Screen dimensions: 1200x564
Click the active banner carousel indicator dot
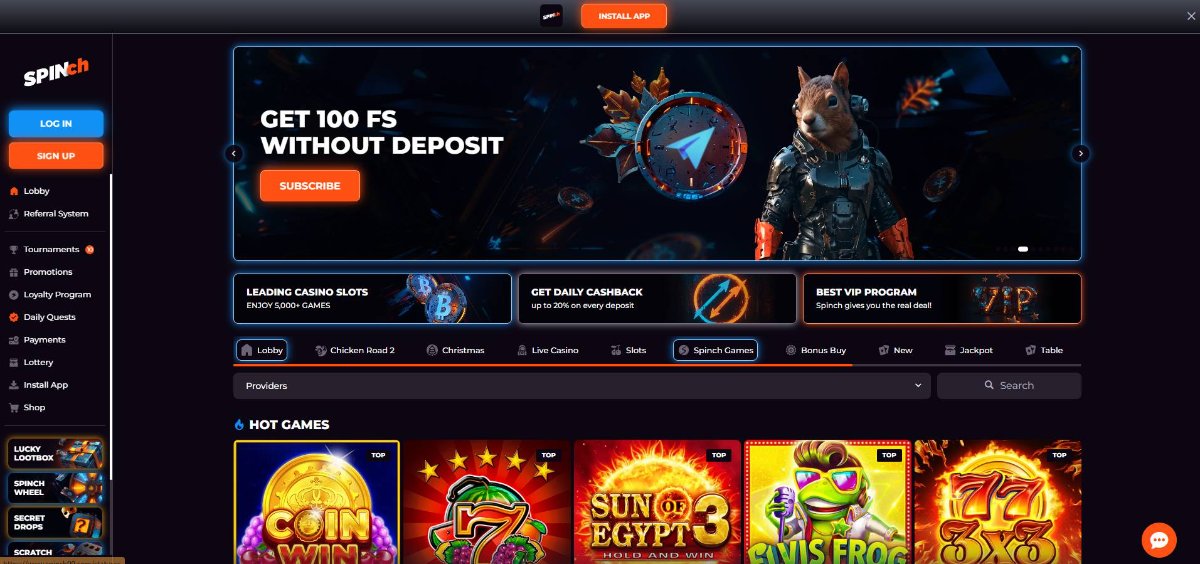click(x=1023, y=249)
